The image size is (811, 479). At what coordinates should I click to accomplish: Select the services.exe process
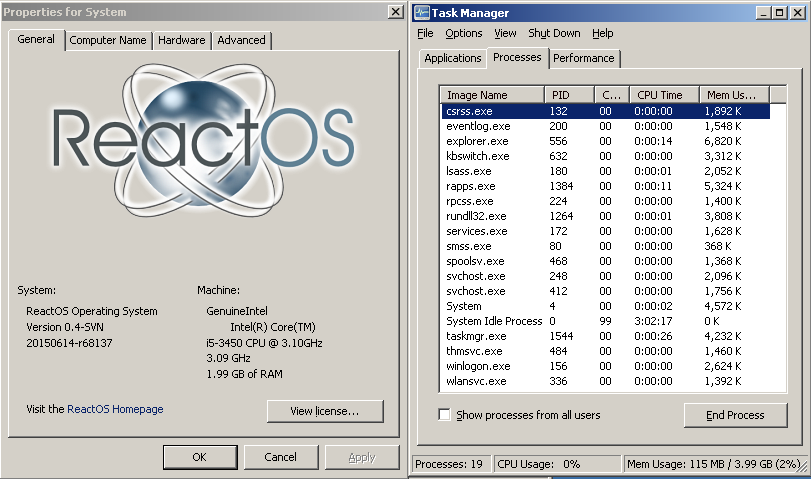tap(606, 231)
